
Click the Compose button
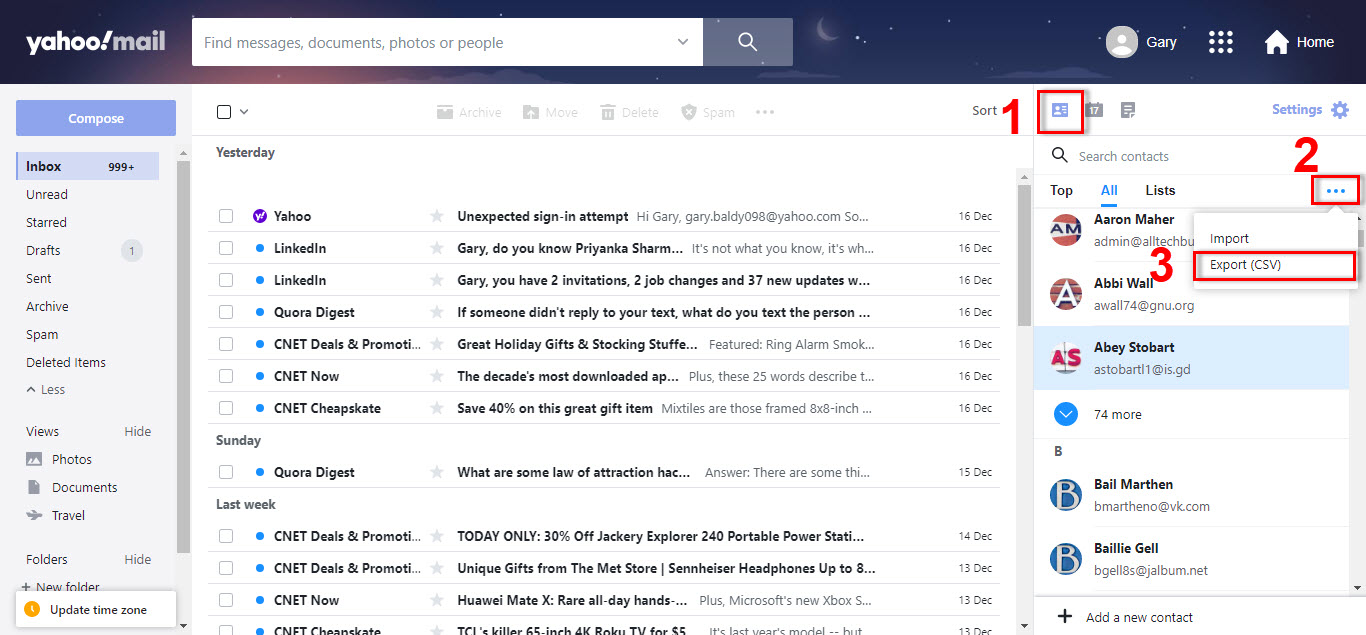click(96, 118)
